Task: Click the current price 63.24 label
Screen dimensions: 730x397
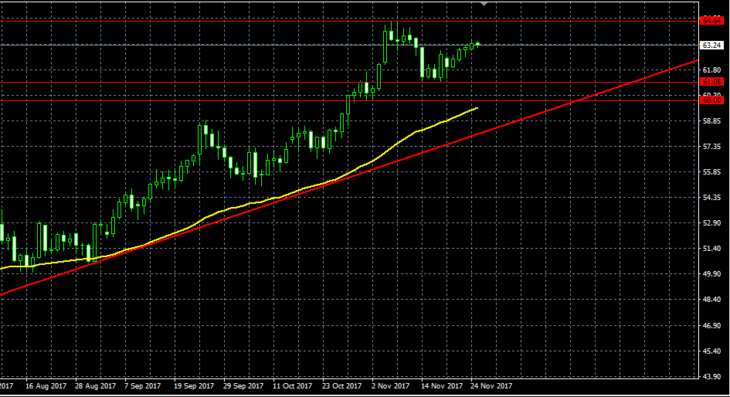Action: (x=712, y=45)
